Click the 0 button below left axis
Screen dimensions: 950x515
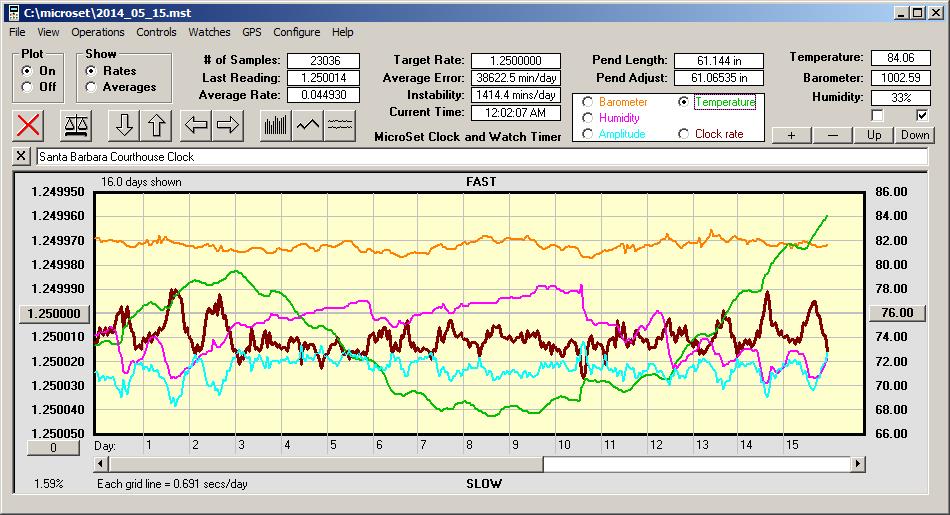pyautogui.click(x=53, y=448)
